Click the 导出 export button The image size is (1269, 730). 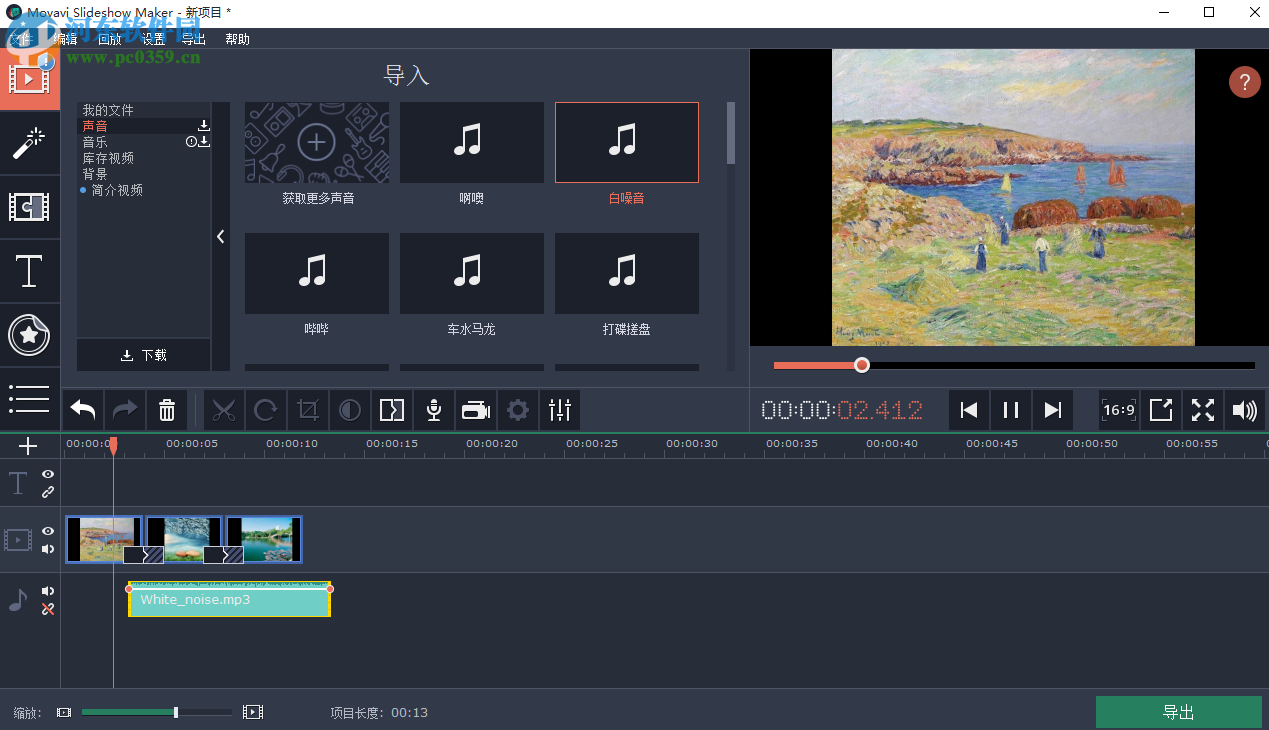tap(1178, 711)
